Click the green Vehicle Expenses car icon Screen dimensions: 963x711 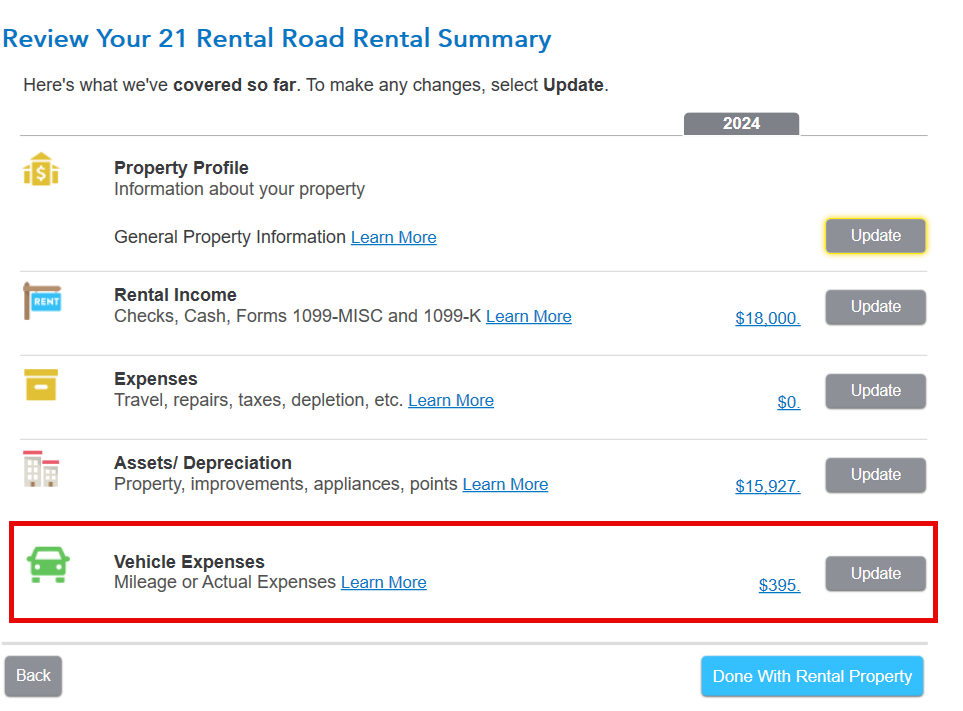coord(48,565)
